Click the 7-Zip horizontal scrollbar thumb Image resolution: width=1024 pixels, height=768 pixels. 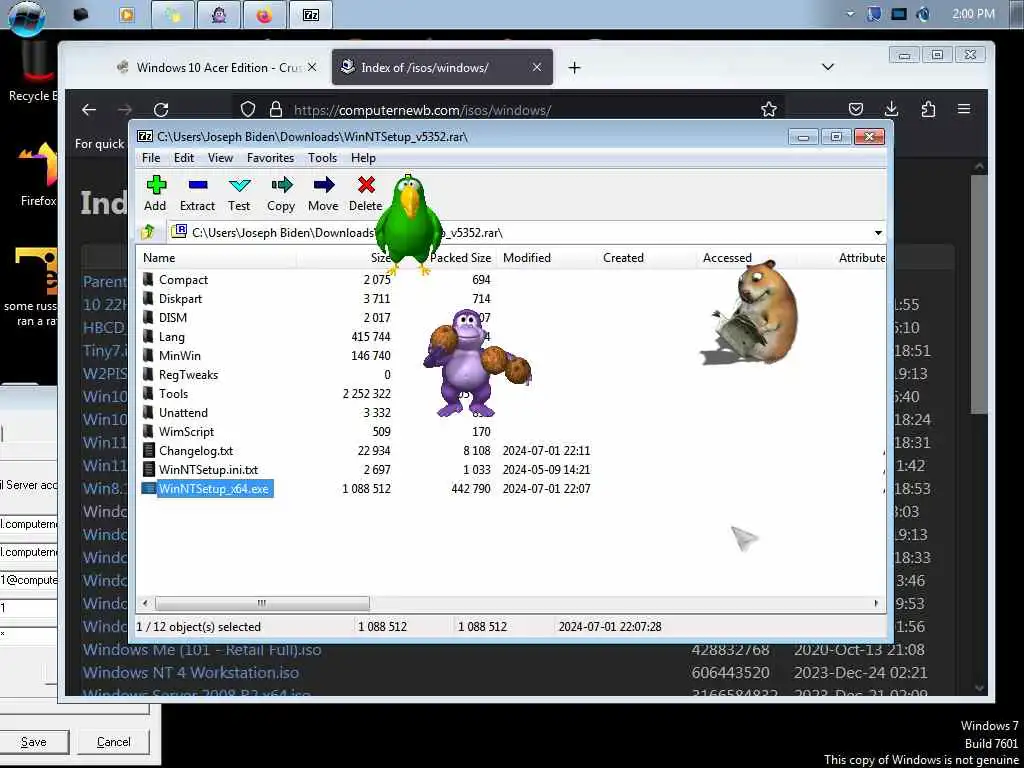[x=262, y=603]
